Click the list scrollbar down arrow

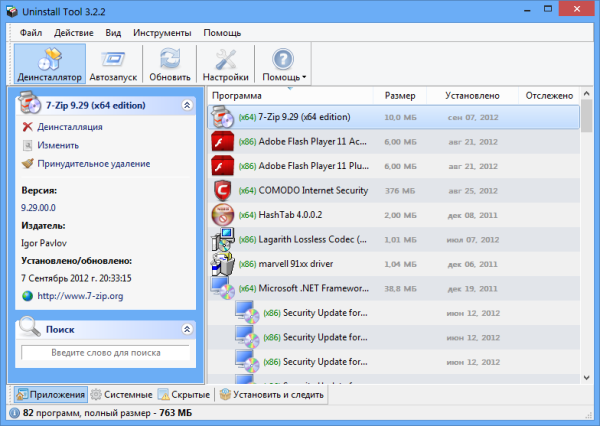coord(587,378)
